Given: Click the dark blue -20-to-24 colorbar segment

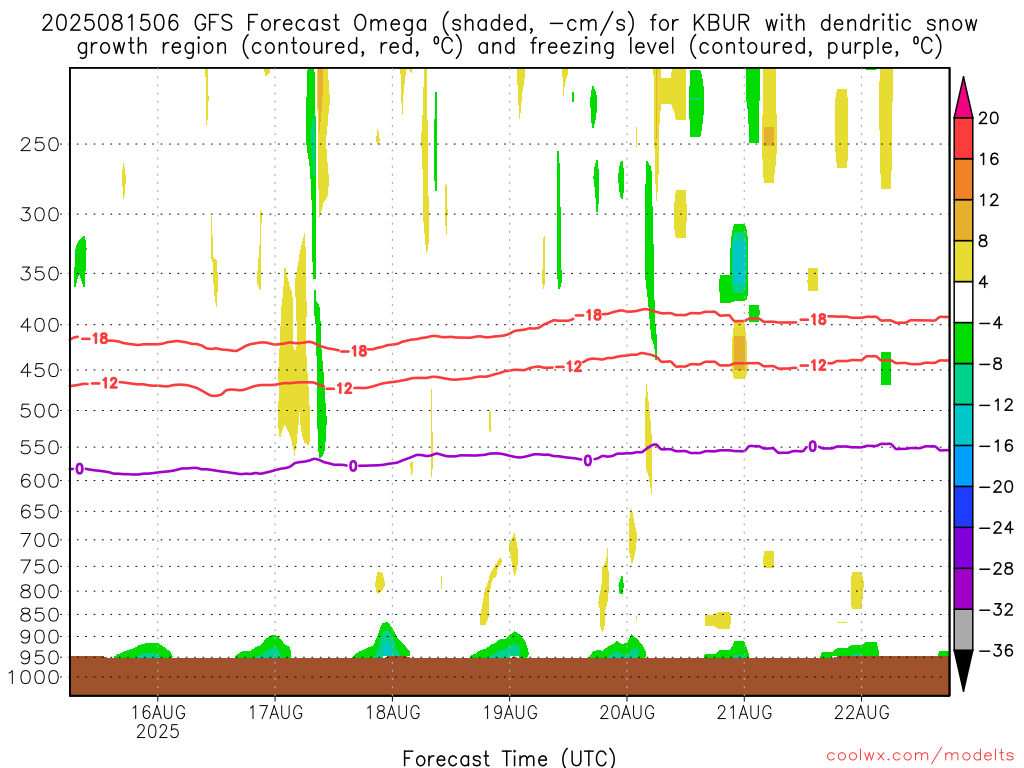Looking at the screenshot, I should tap(963, 507).
